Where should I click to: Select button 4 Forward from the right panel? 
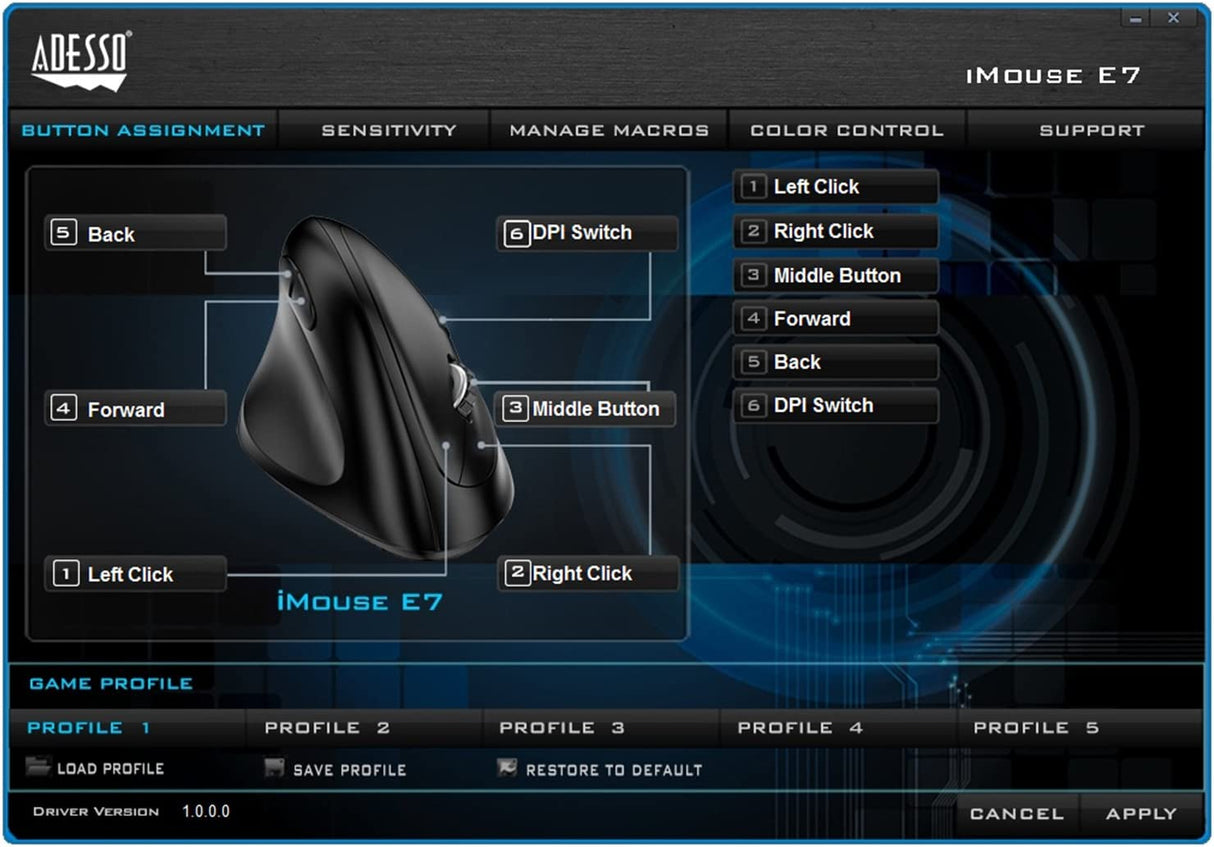click(835, 318)
